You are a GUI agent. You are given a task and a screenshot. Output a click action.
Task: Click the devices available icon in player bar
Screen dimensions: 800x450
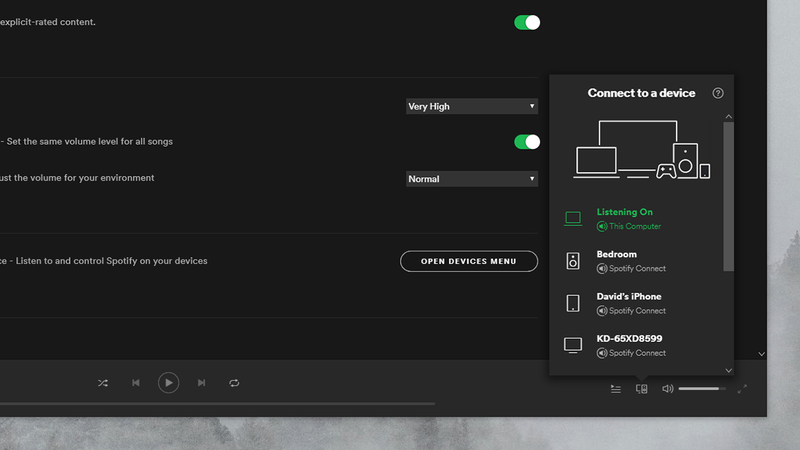point(642,389)
